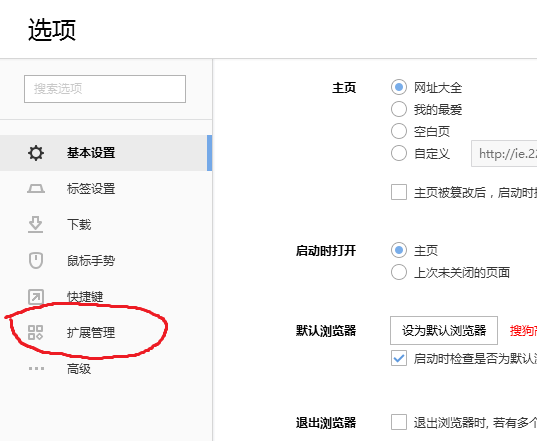Enable the 主页被篡改后 checkbox
The height and width of the screenshot is (441, 537).
coord(399,192)
